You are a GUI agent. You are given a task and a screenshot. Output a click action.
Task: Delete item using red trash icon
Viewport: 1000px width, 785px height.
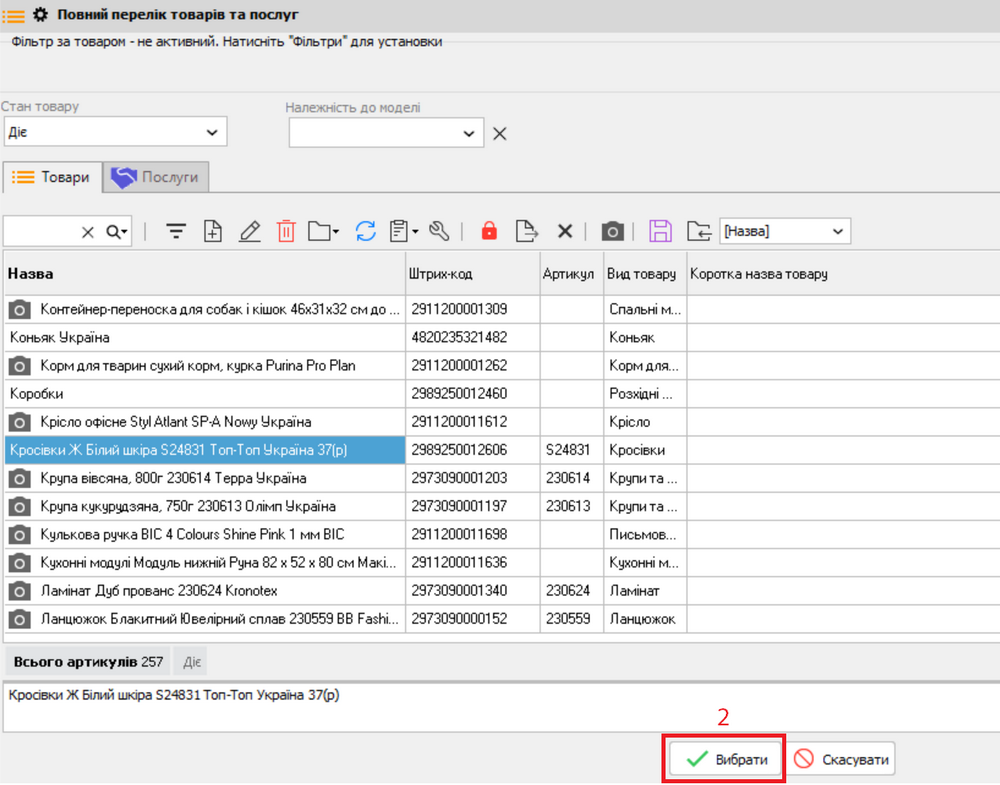point(286,232)
